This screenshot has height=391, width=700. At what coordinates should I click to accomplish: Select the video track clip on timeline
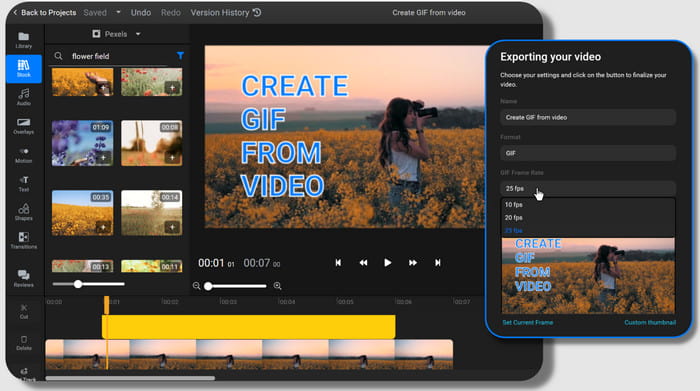point(249,354)
